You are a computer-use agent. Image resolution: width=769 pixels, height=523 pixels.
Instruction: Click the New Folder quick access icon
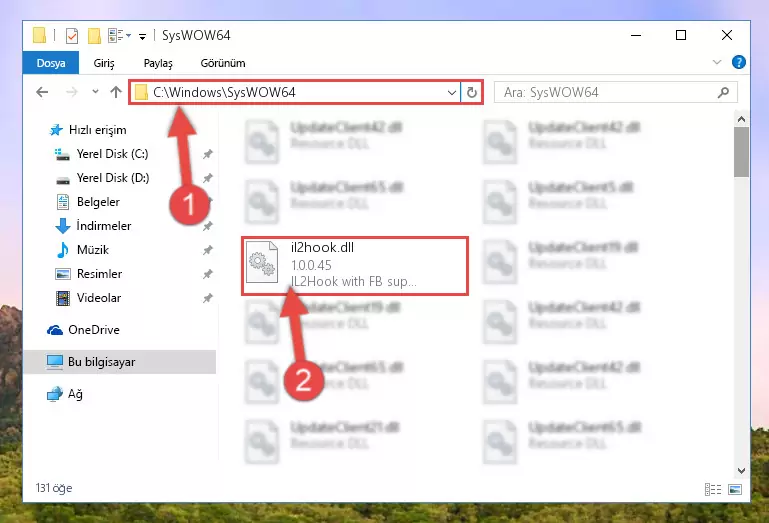94,36
